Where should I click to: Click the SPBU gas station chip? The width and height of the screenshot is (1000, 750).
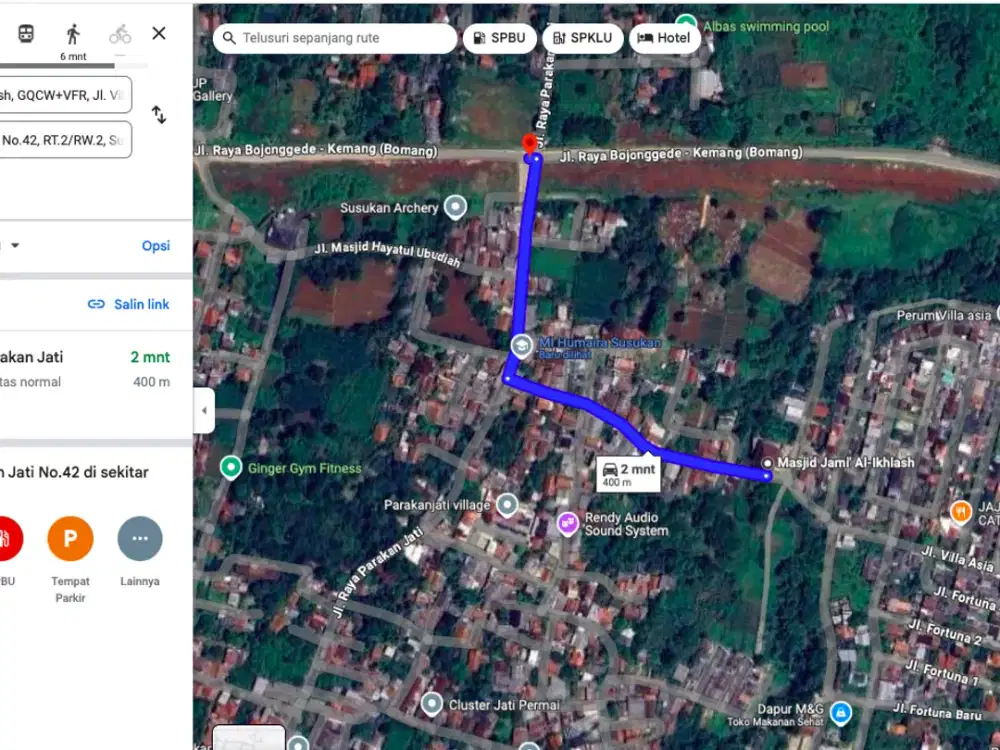[500, 38]
